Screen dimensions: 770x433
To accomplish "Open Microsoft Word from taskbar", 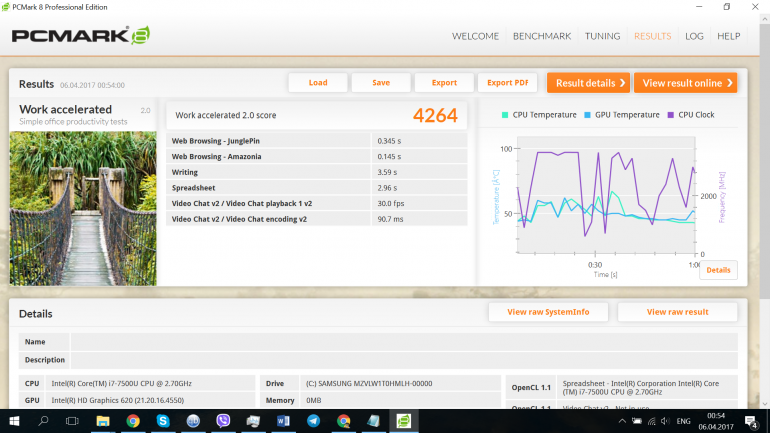I will (283, 421).
